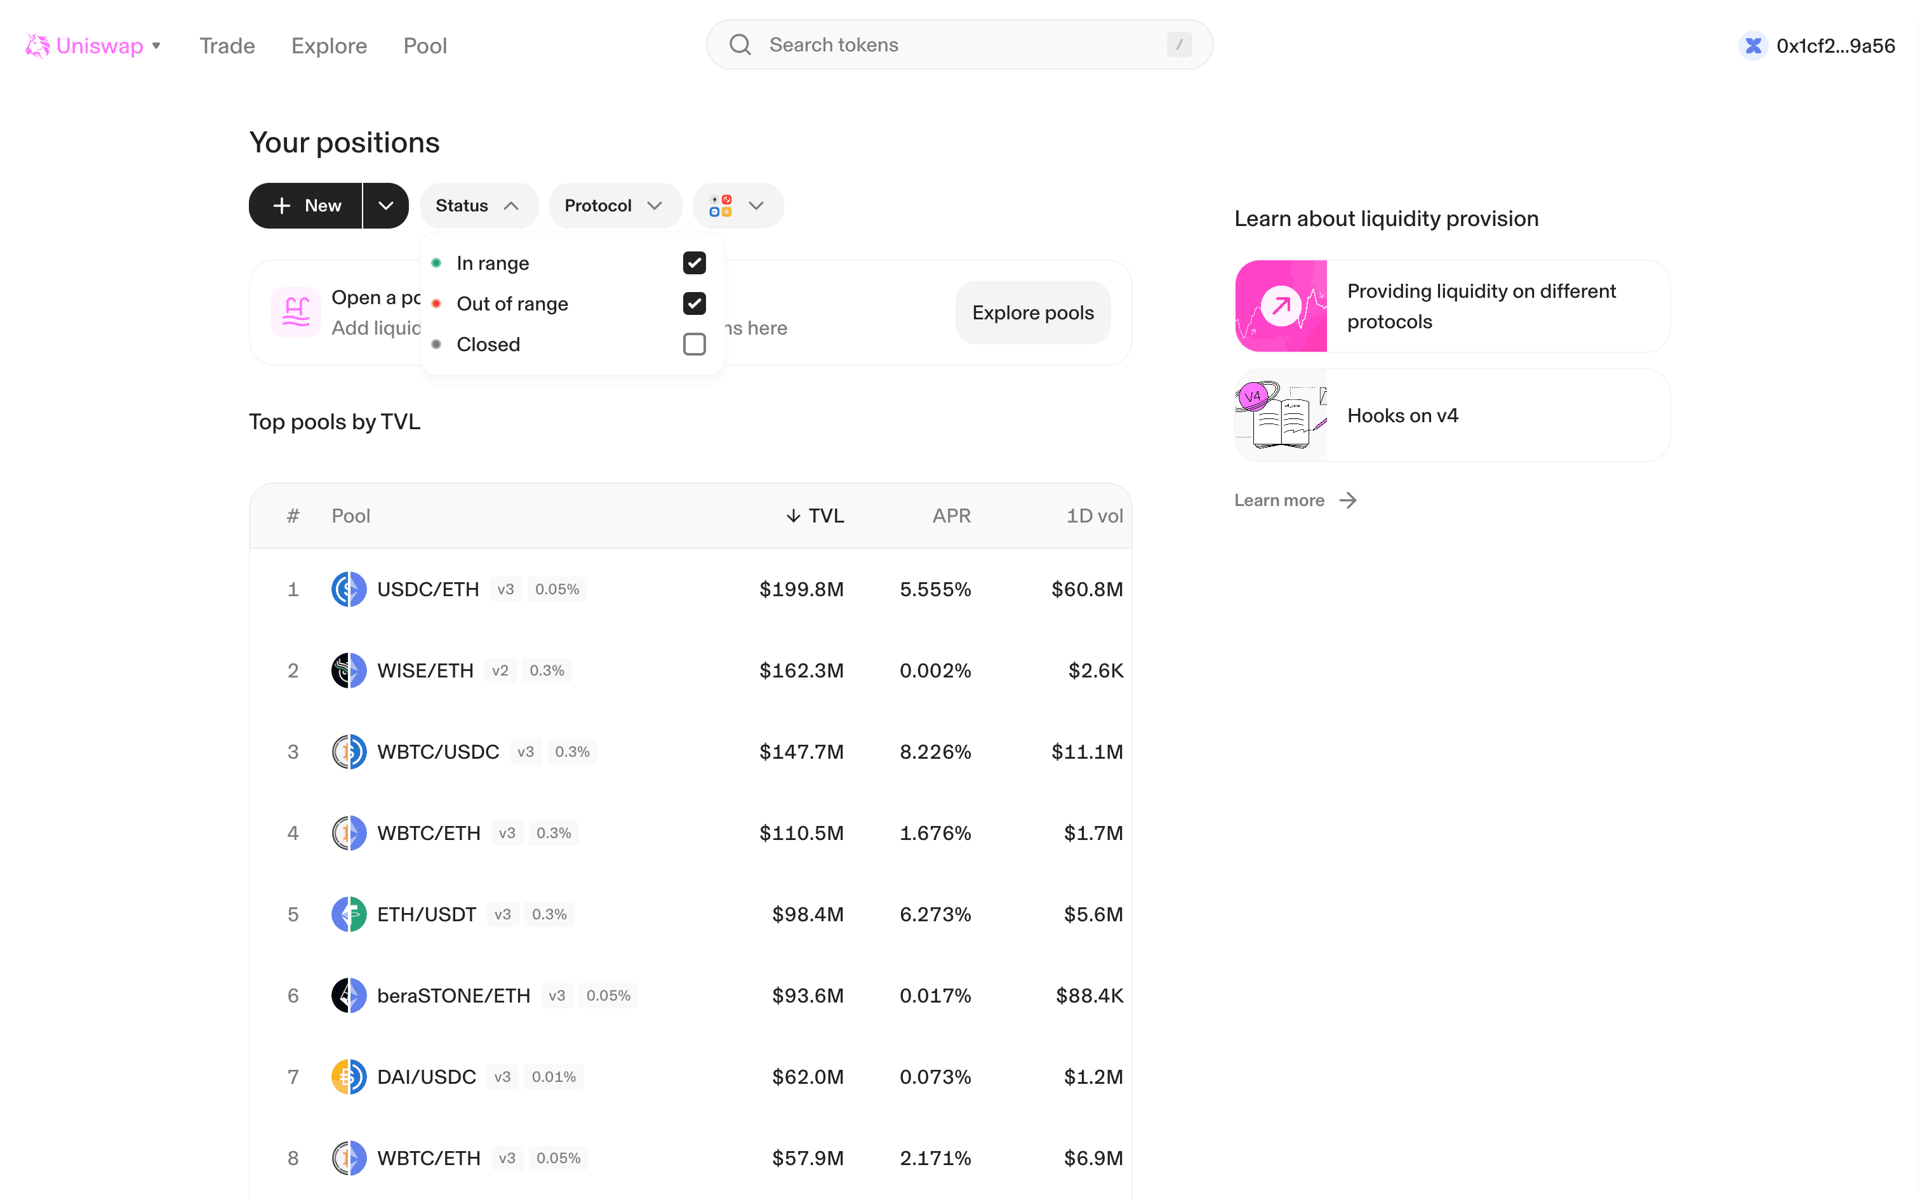The width and height of the screenshot is (1920, 1200).
Task: Sort table by APR column
Action: [x=951, y=516]
